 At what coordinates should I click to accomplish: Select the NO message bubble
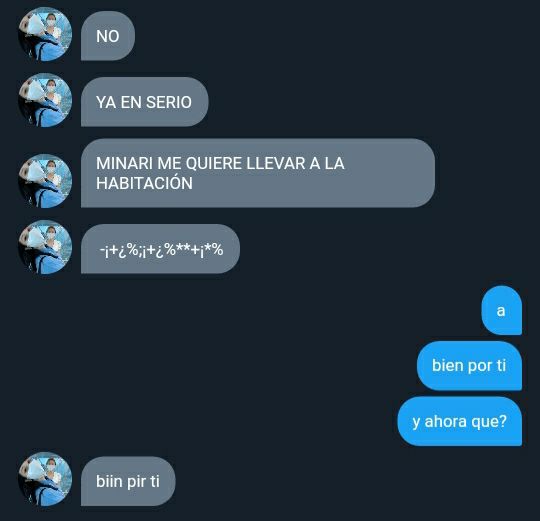pyautogui.click(x=108, y=36)
